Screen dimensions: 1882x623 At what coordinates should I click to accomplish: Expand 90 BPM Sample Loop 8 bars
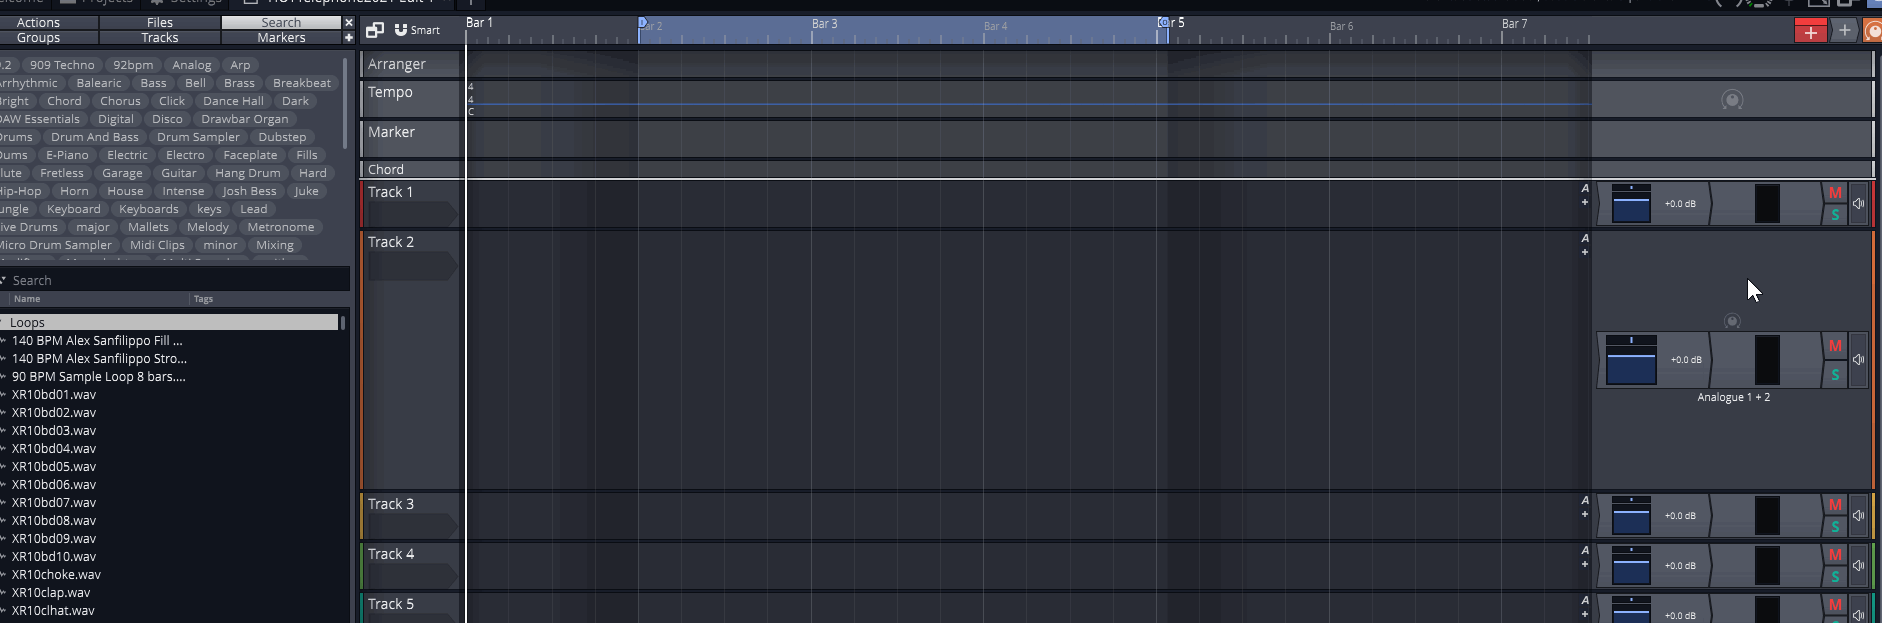4,377
